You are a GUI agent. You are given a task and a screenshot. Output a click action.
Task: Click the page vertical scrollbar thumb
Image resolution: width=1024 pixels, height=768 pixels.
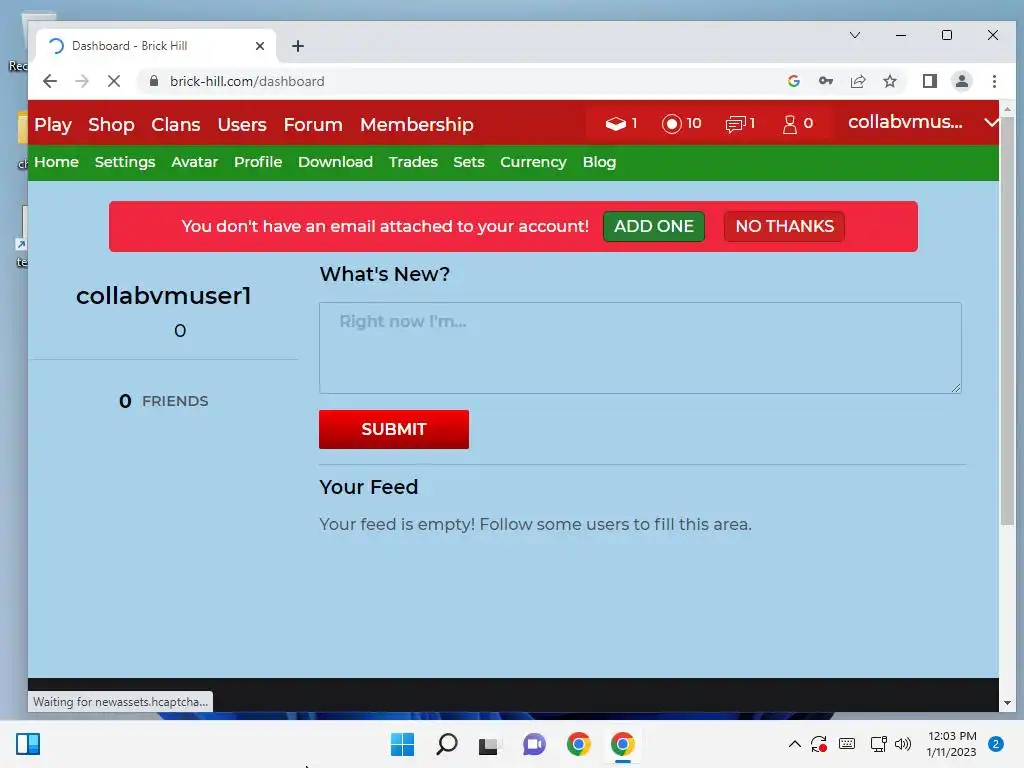[1007, 320]
